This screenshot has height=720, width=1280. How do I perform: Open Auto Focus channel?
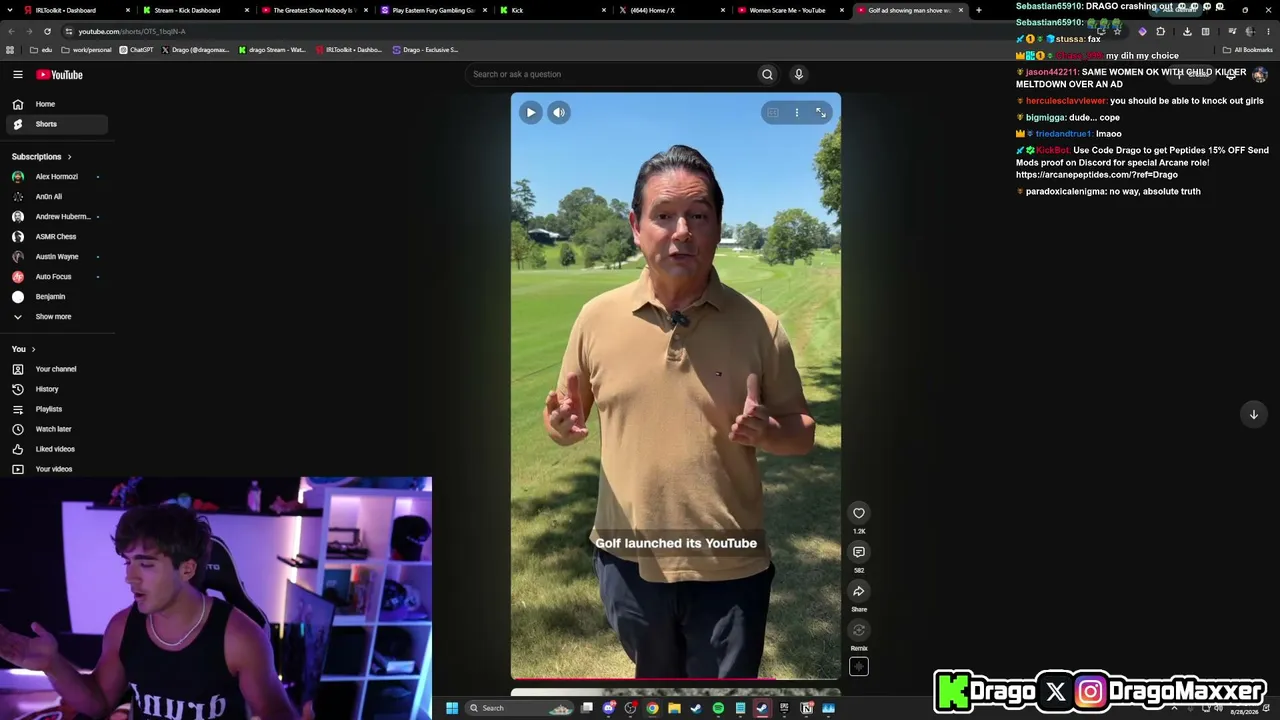pos(55,277)
